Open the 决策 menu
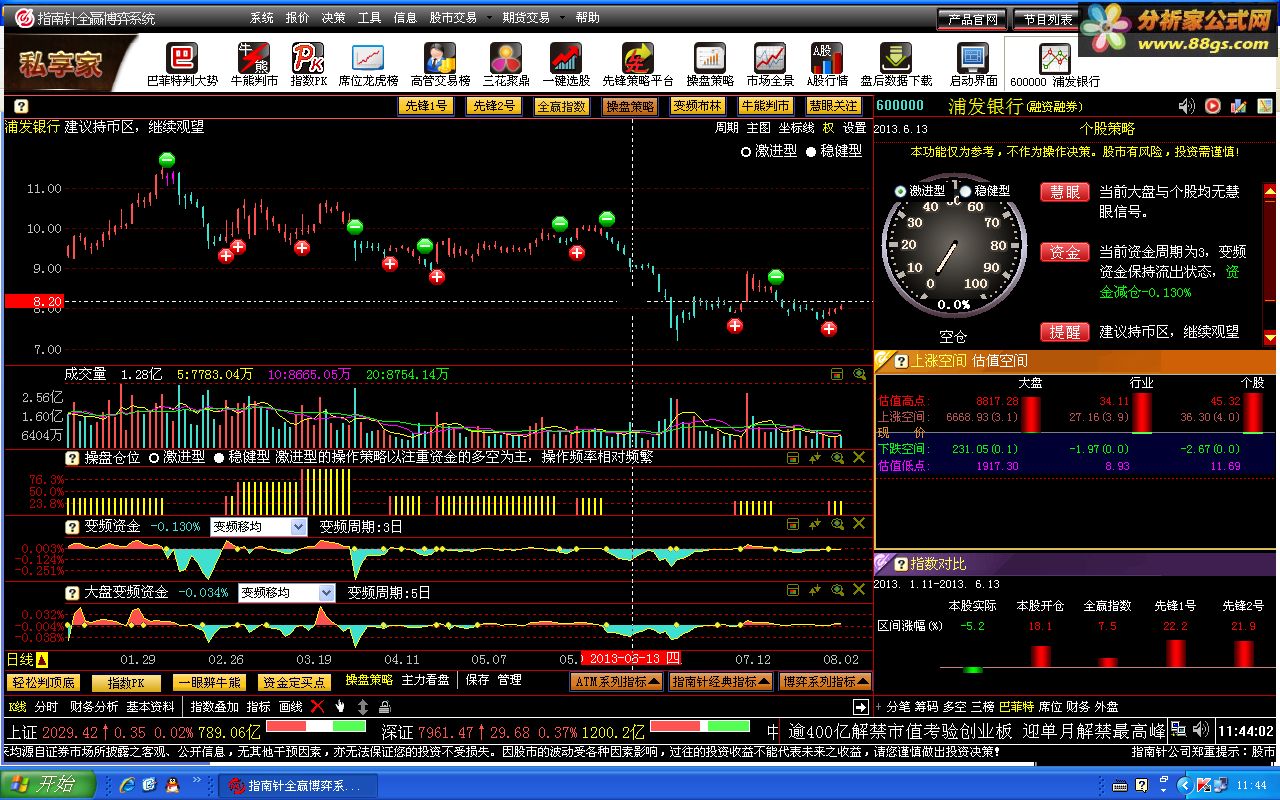 (334, 18)
